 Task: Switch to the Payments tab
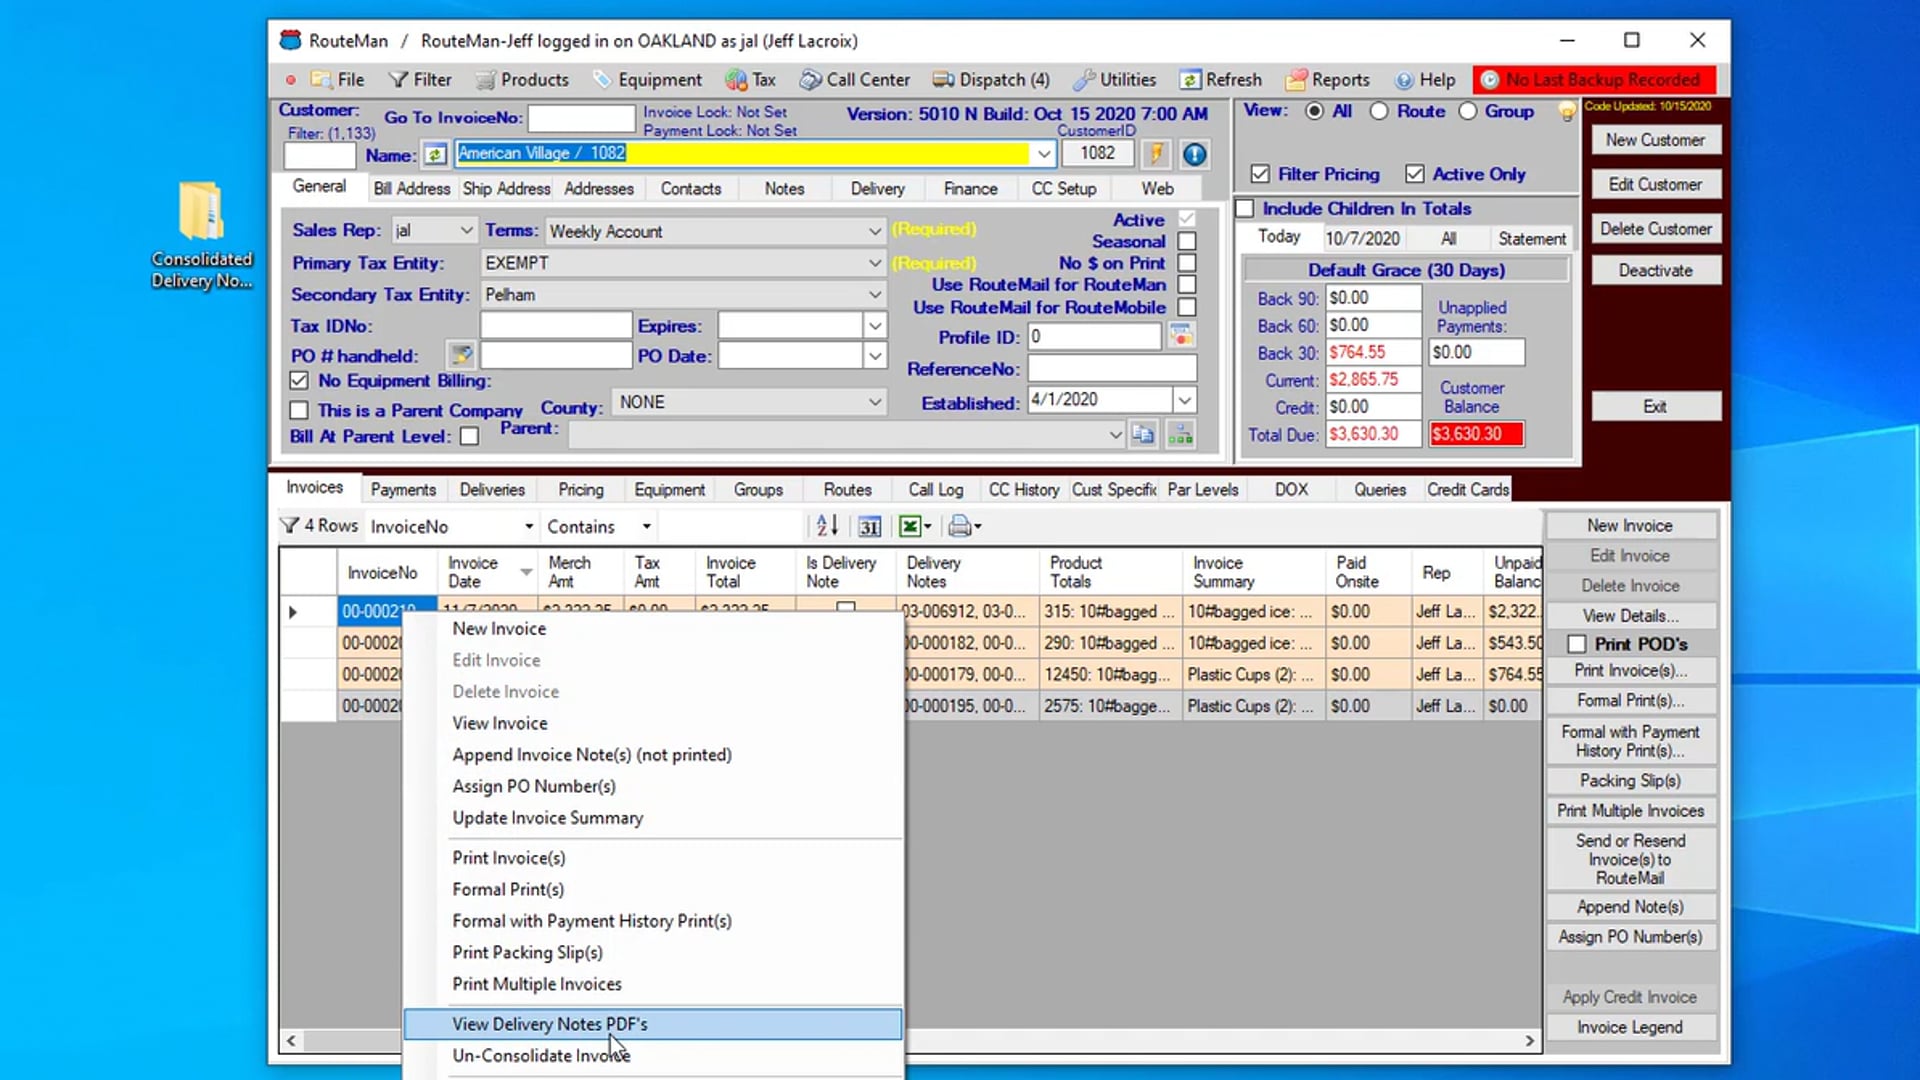pos(403,490)
